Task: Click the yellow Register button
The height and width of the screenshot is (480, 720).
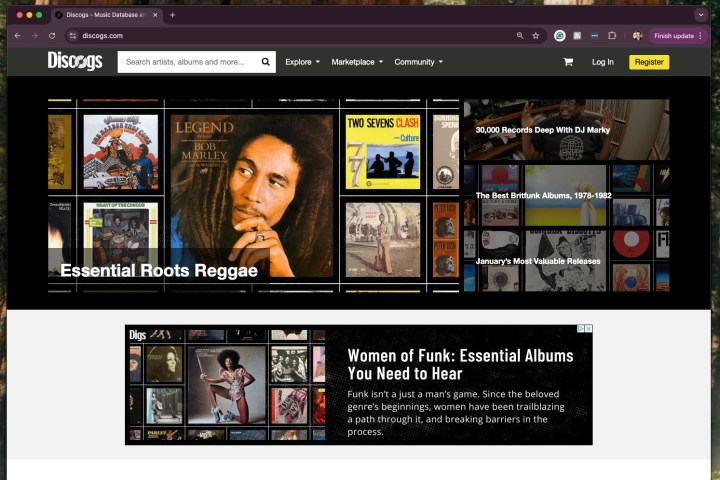Action: click(649, 62)
